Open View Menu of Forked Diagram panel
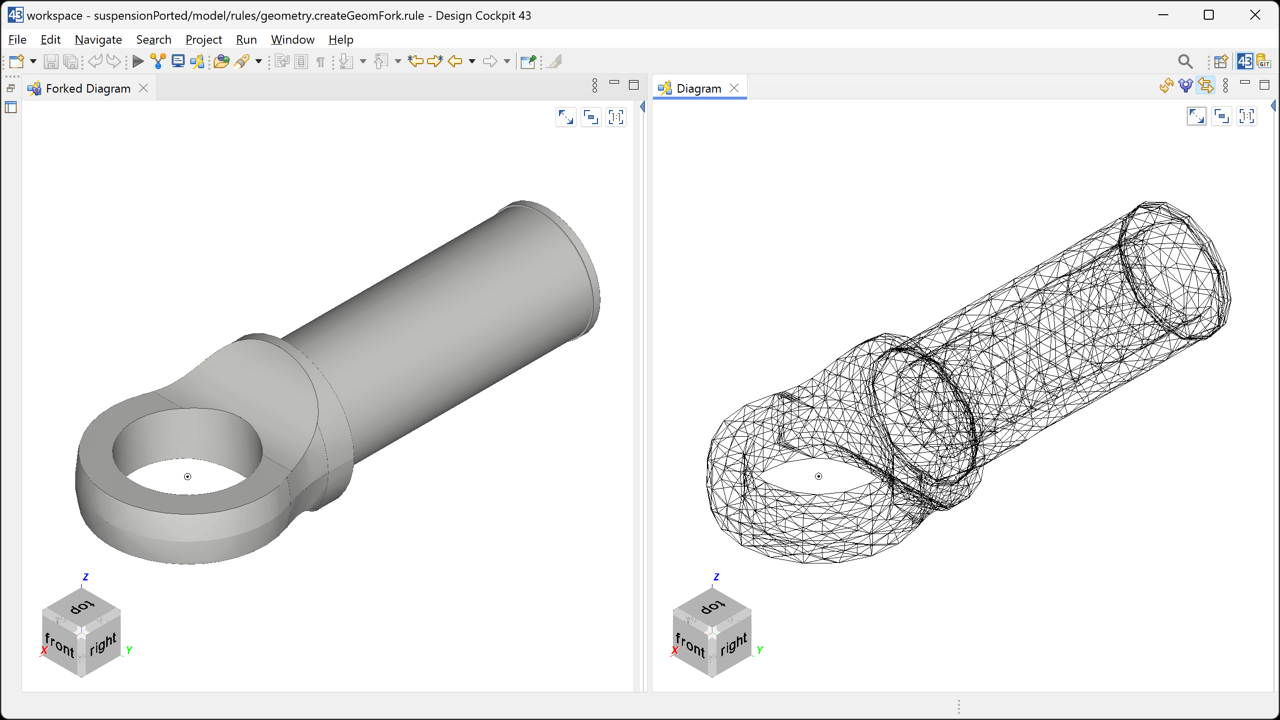 (x=594, y=86)
